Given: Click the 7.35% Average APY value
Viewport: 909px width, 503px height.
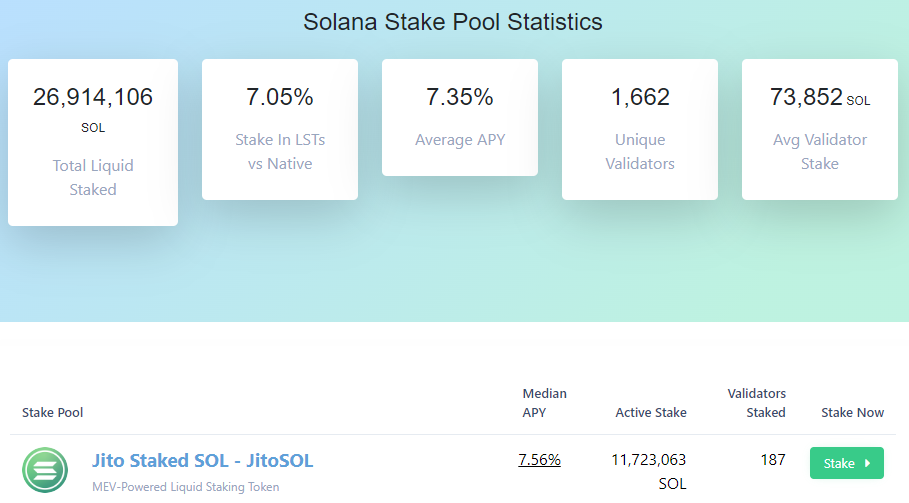Looking at the screenshot, I should click(460, 97).
